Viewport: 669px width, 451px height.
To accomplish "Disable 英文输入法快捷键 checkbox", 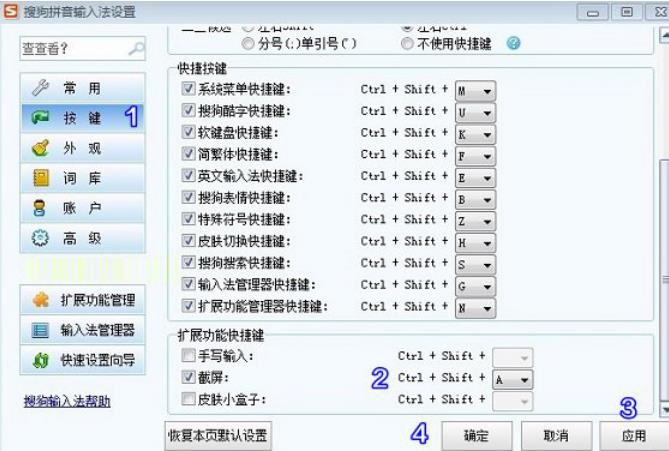I will pos(188,175).
